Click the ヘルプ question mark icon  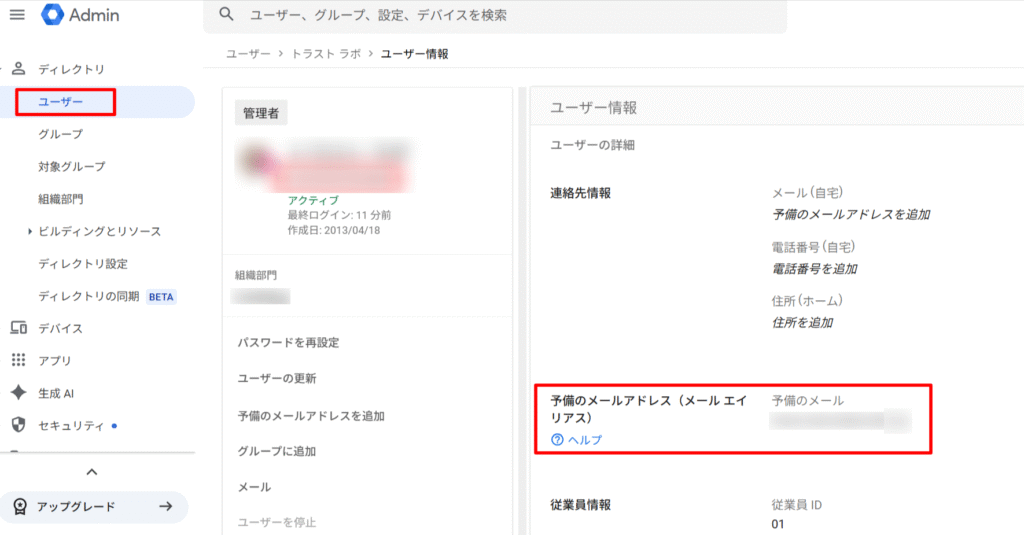(x=558, y=440)
